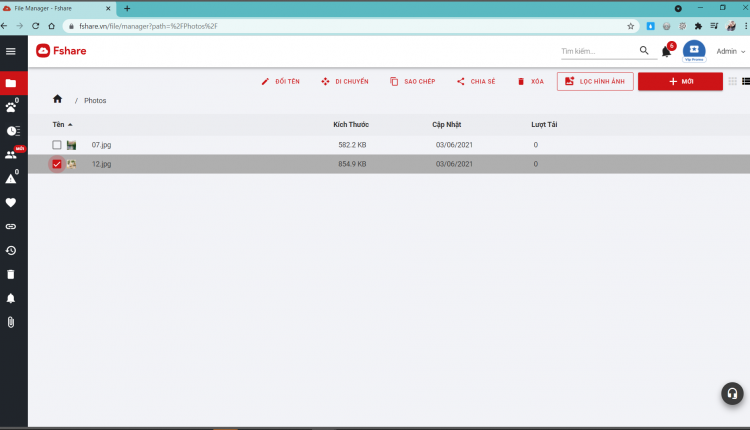This screenshot has height=430, width=750.
Task: Click SAO CHÉP copy button
Action: [x=412, y=81]
